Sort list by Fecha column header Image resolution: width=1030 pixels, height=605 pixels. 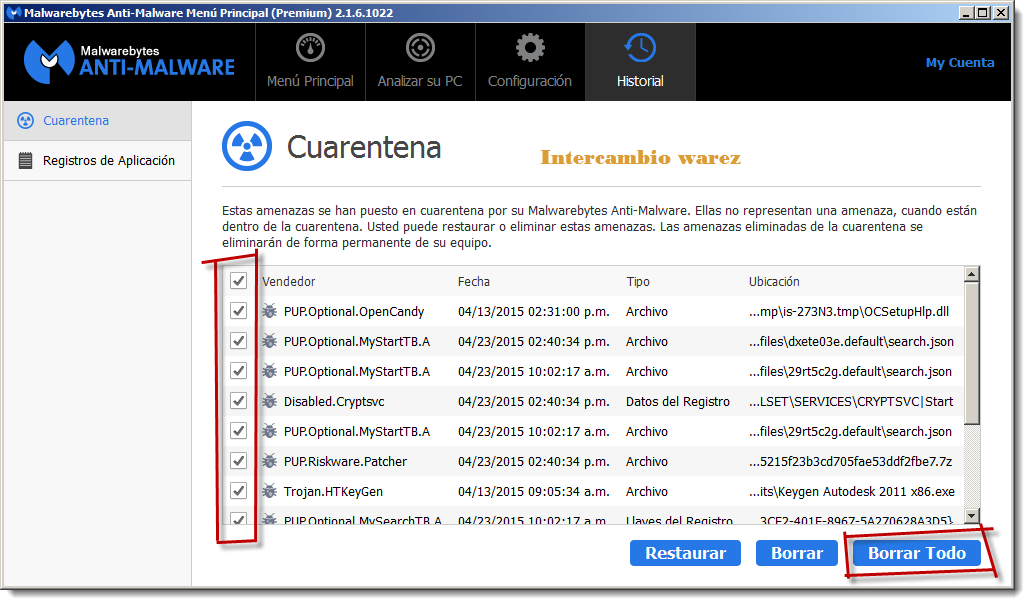[474, 281]
